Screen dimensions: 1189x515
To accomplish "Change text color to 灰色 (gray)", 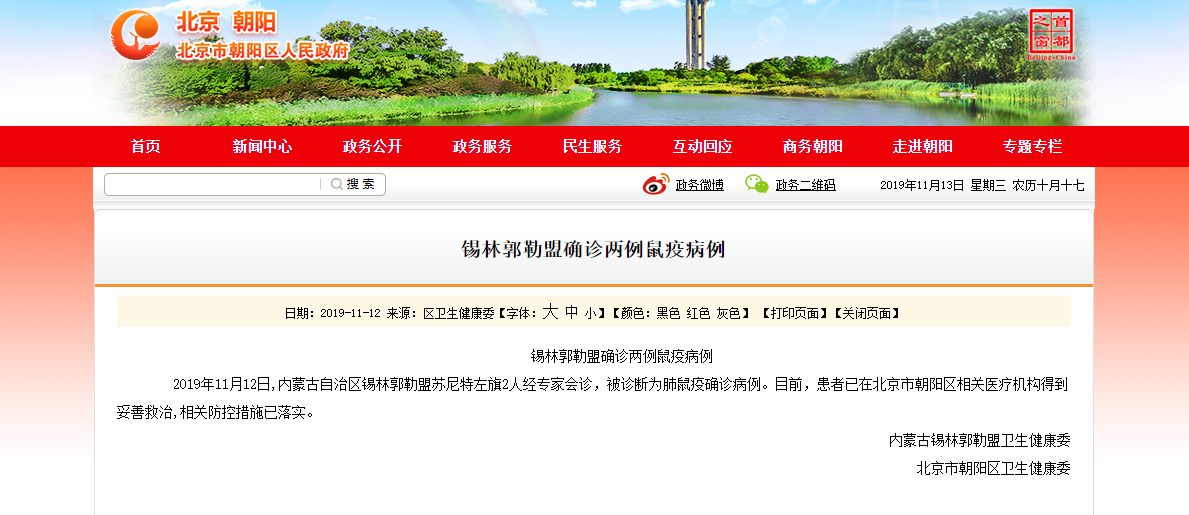I will [727, 313].
